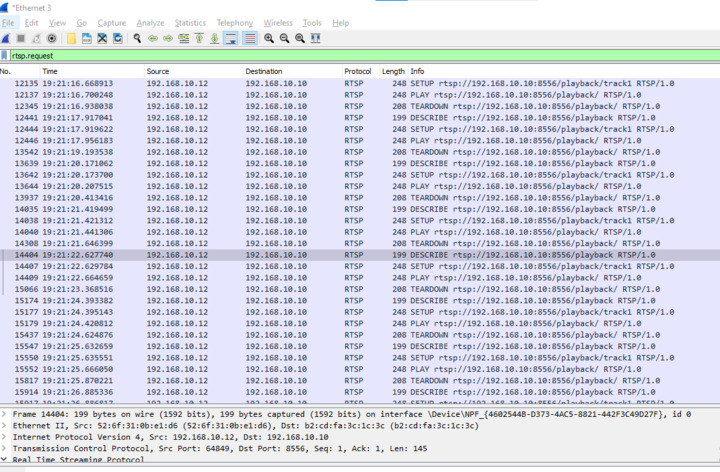Click the find packet magnifier icon
This screenshot has width=720, height=472.
[x=137, y=38]
